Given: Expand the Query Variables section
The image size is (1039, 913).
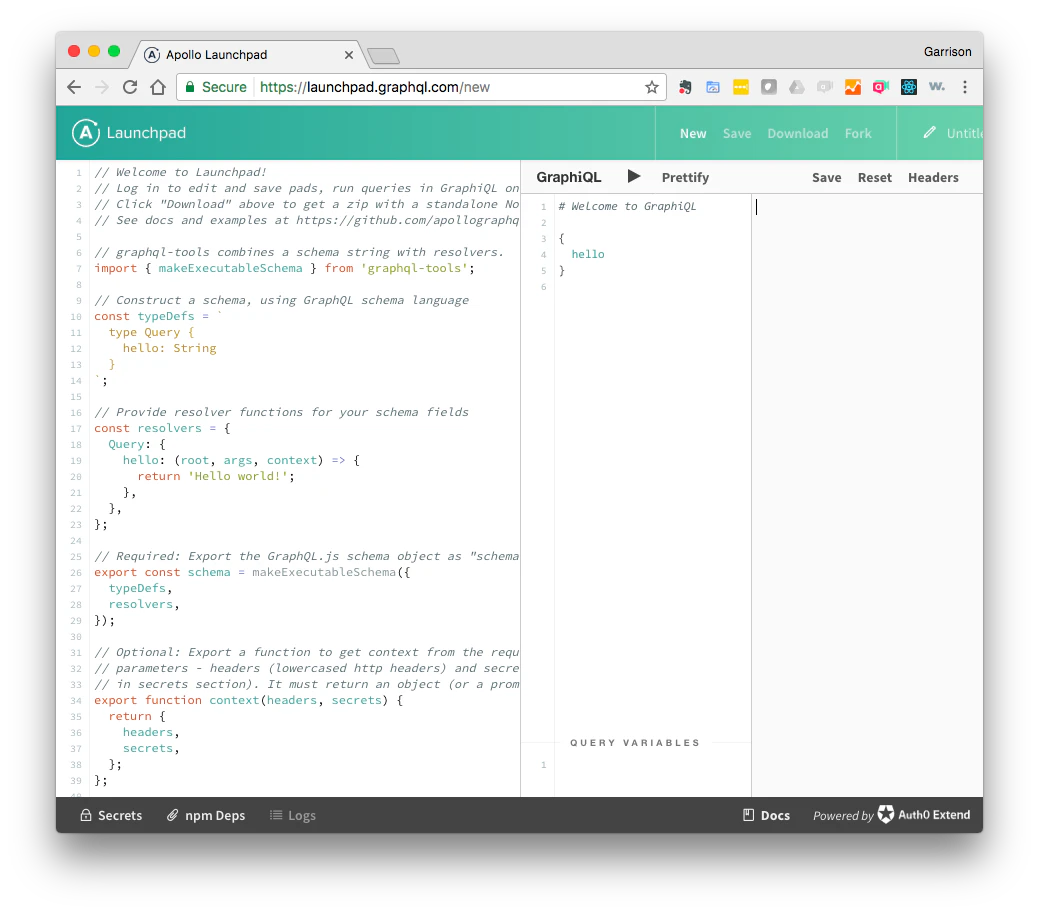Looking at the screenshot, I should 635,743.
